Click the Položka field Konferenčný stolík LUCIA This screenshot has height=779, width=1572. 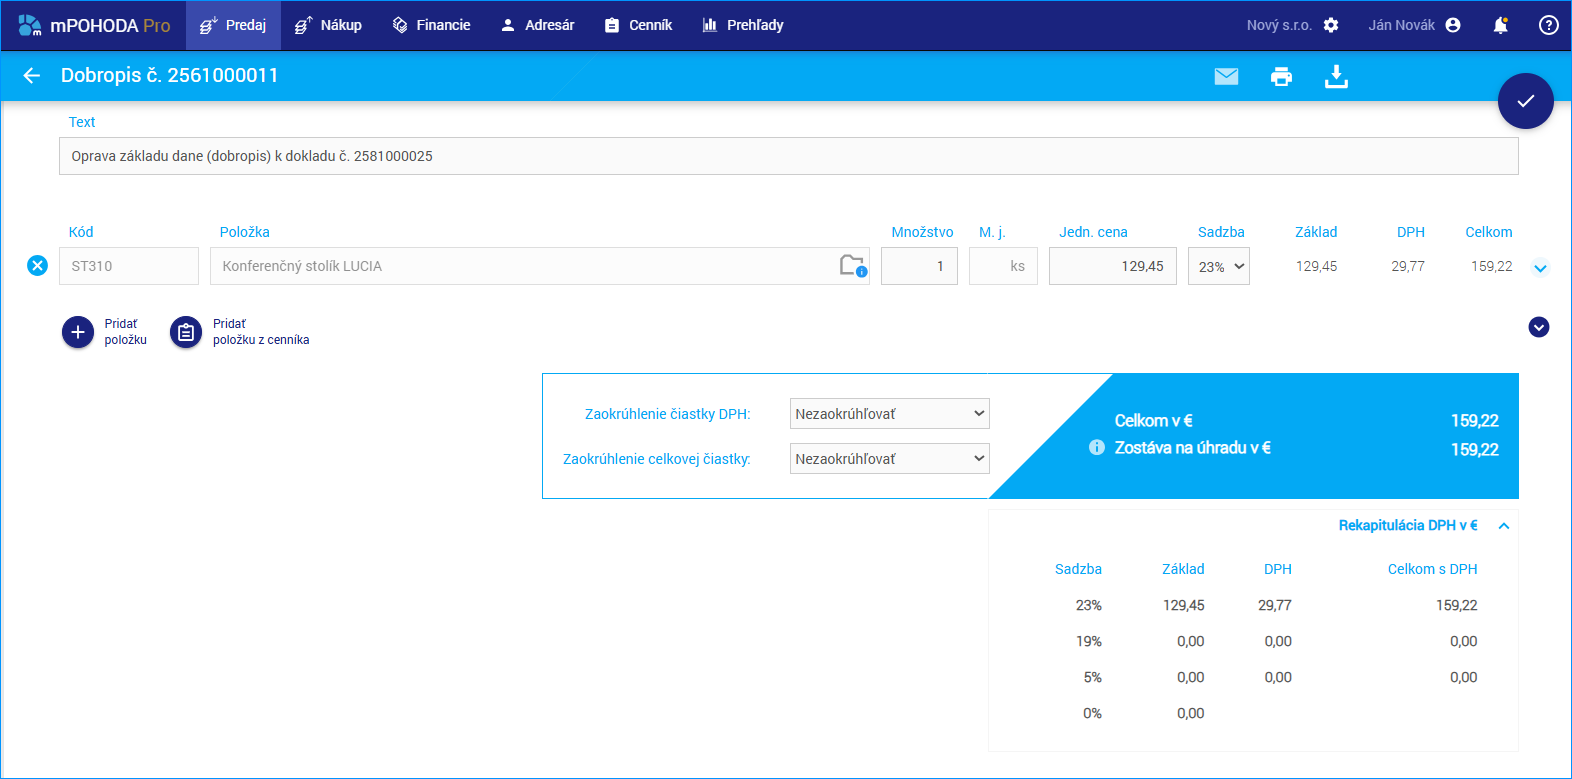(540, 266)
